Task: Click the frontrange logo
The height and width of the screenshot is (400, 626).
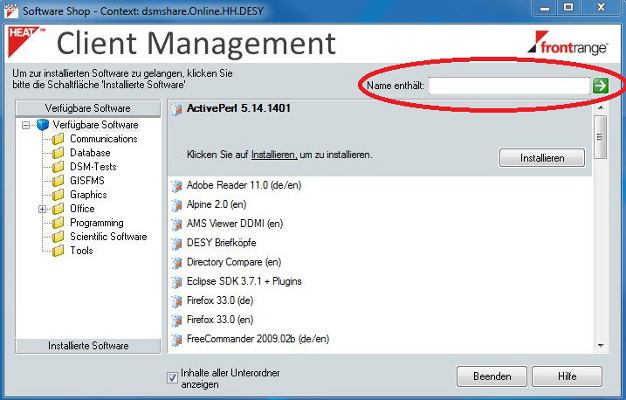Action: click(567, 43)
